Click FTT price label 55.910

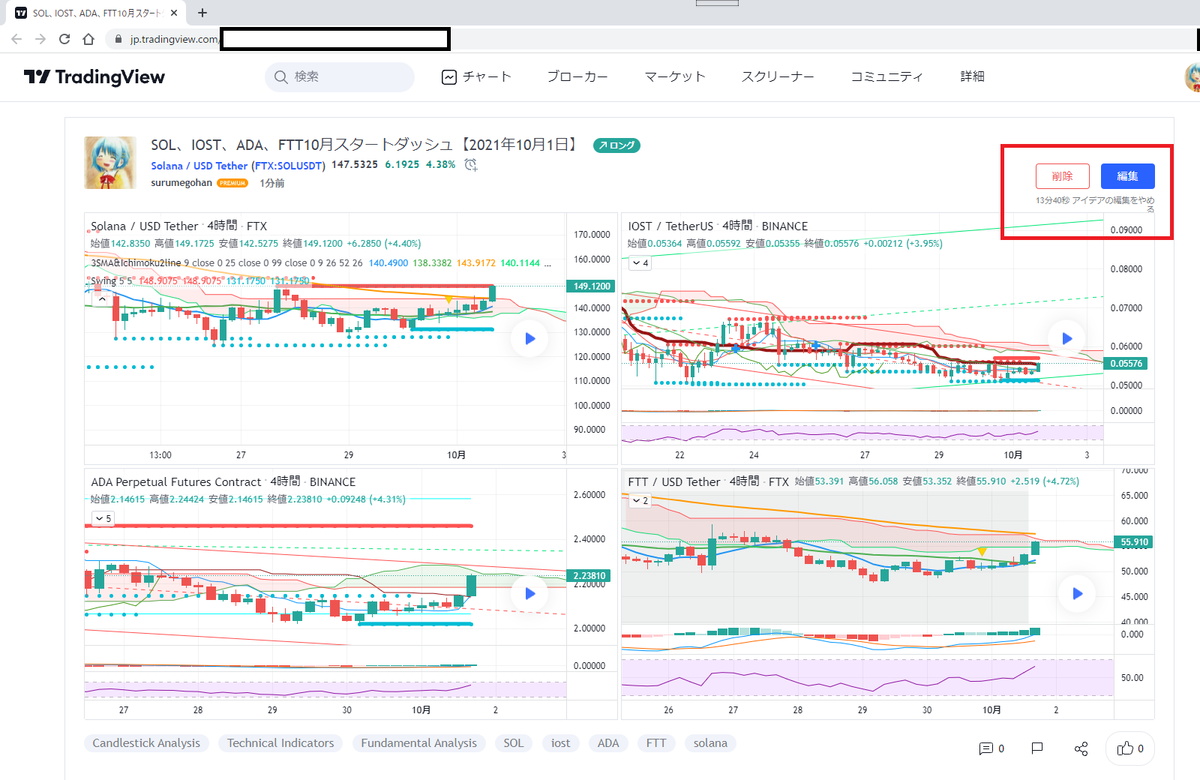click(x=1134, y=542)
